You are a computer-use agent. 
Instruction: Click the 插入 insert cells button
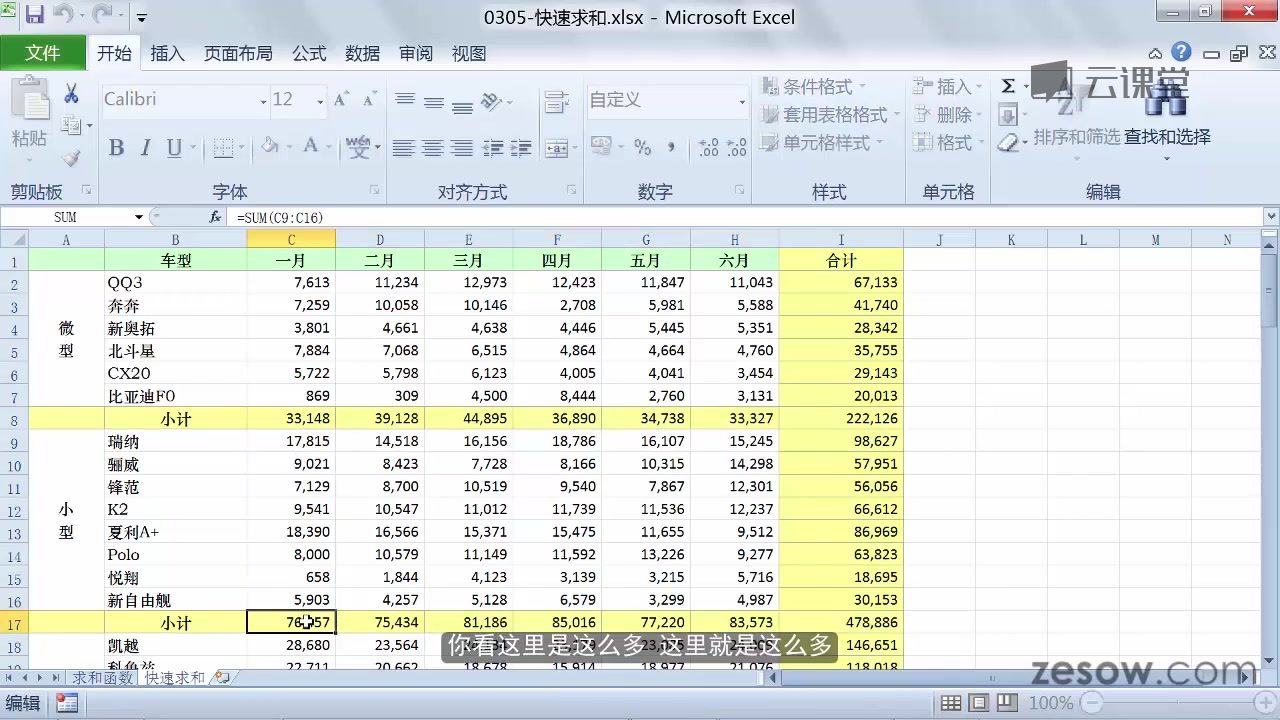click(946, 87)
